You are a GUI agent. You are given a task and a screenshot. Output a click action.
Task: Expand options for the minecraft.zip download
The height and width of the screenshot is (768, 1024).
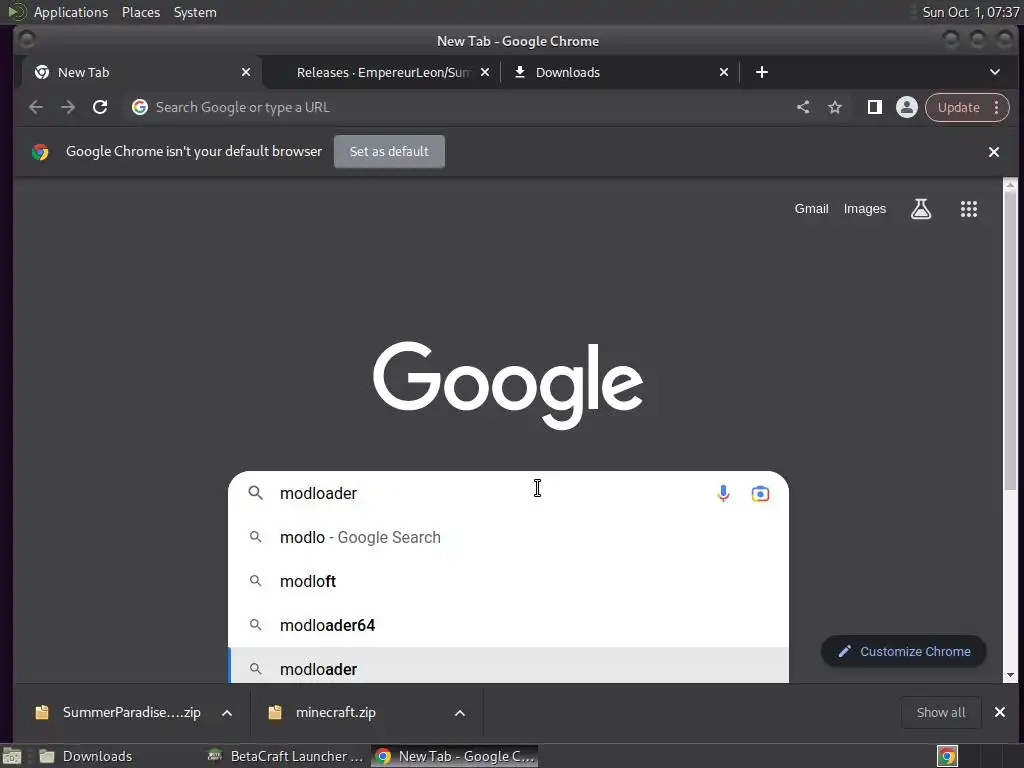click(460, 712)
